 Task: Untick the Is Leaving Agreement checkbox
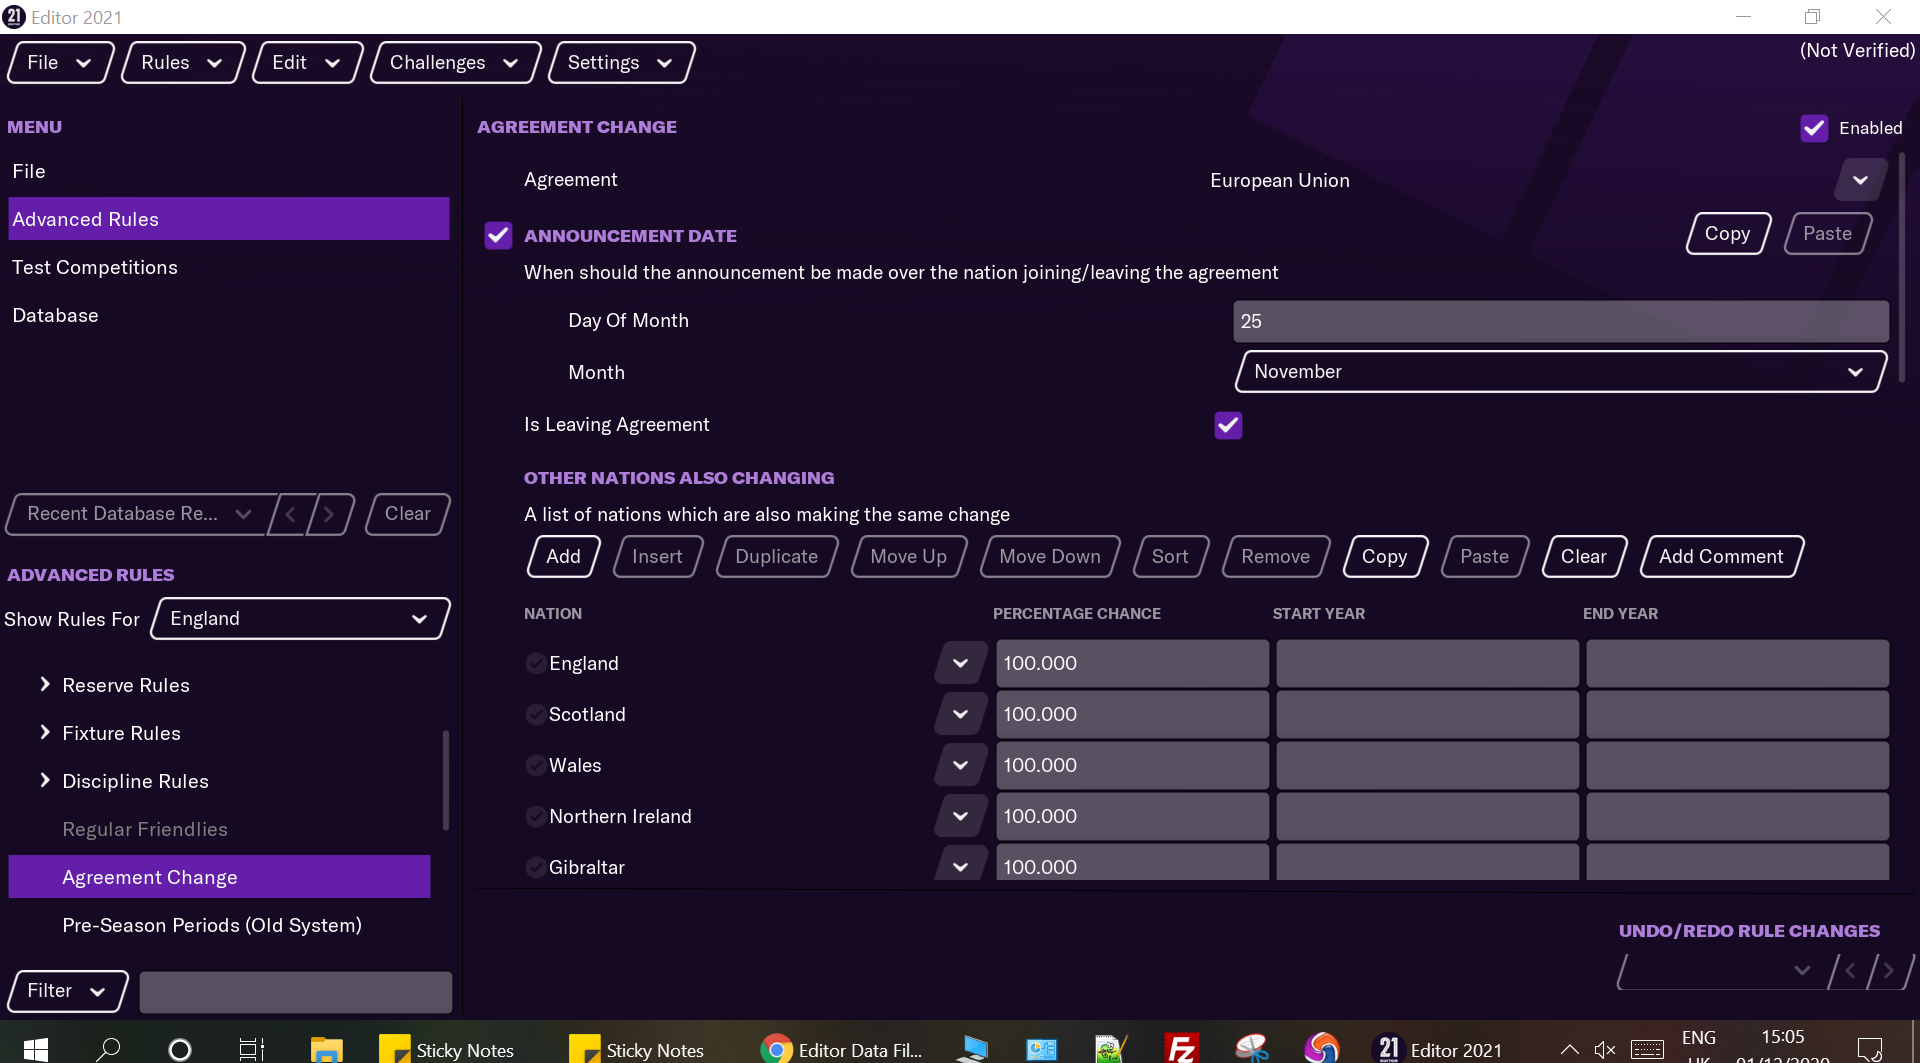1228,425
